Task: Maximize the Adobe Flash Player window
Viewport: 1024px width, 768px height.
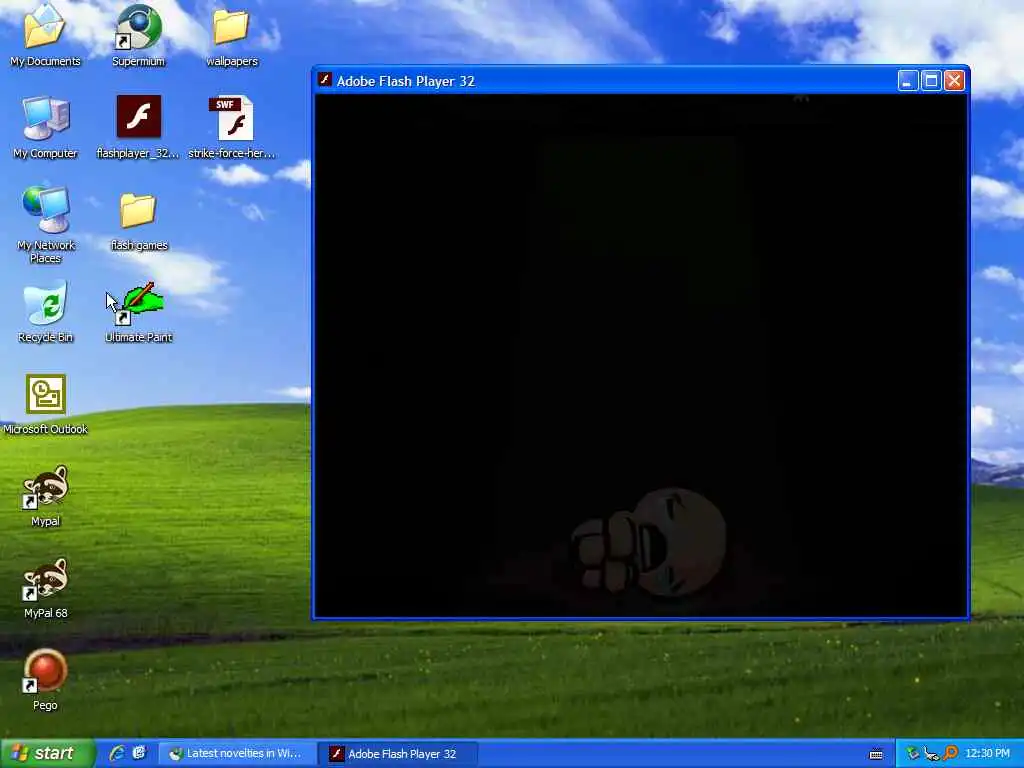Action: 931,81
